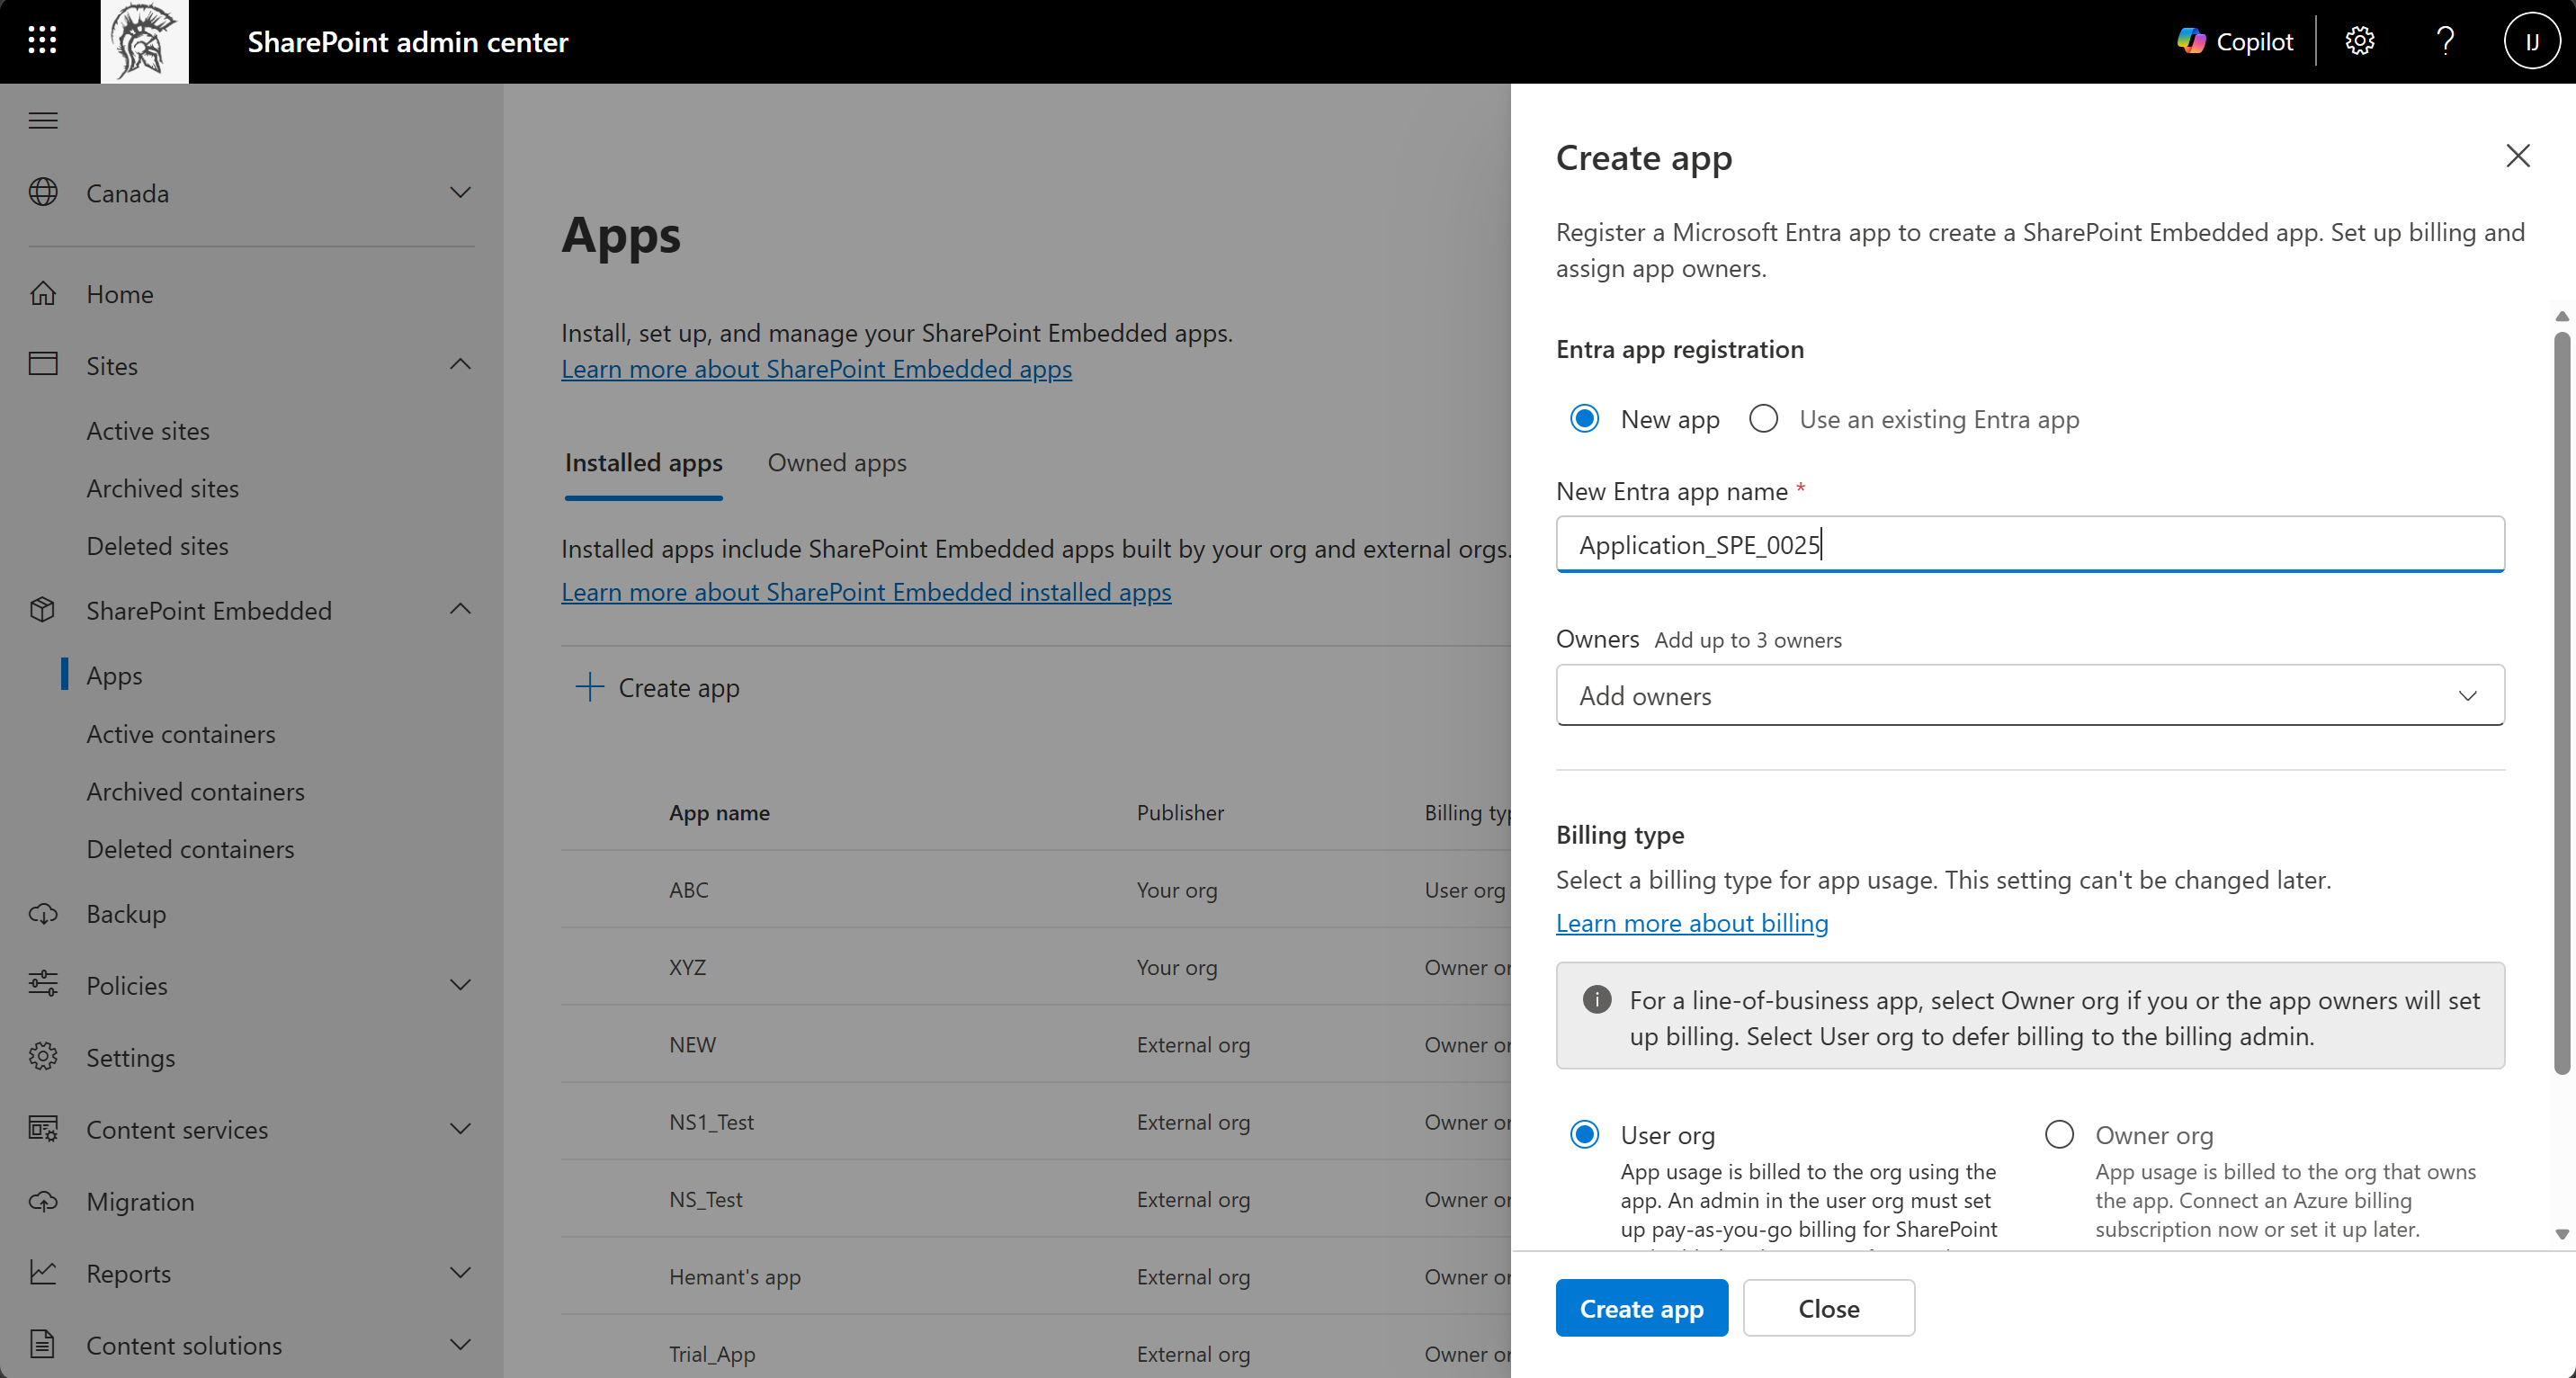The image size is (2576, 1378).
Task: Click the Backup cloud icon
Action: (x=43, y=913)
